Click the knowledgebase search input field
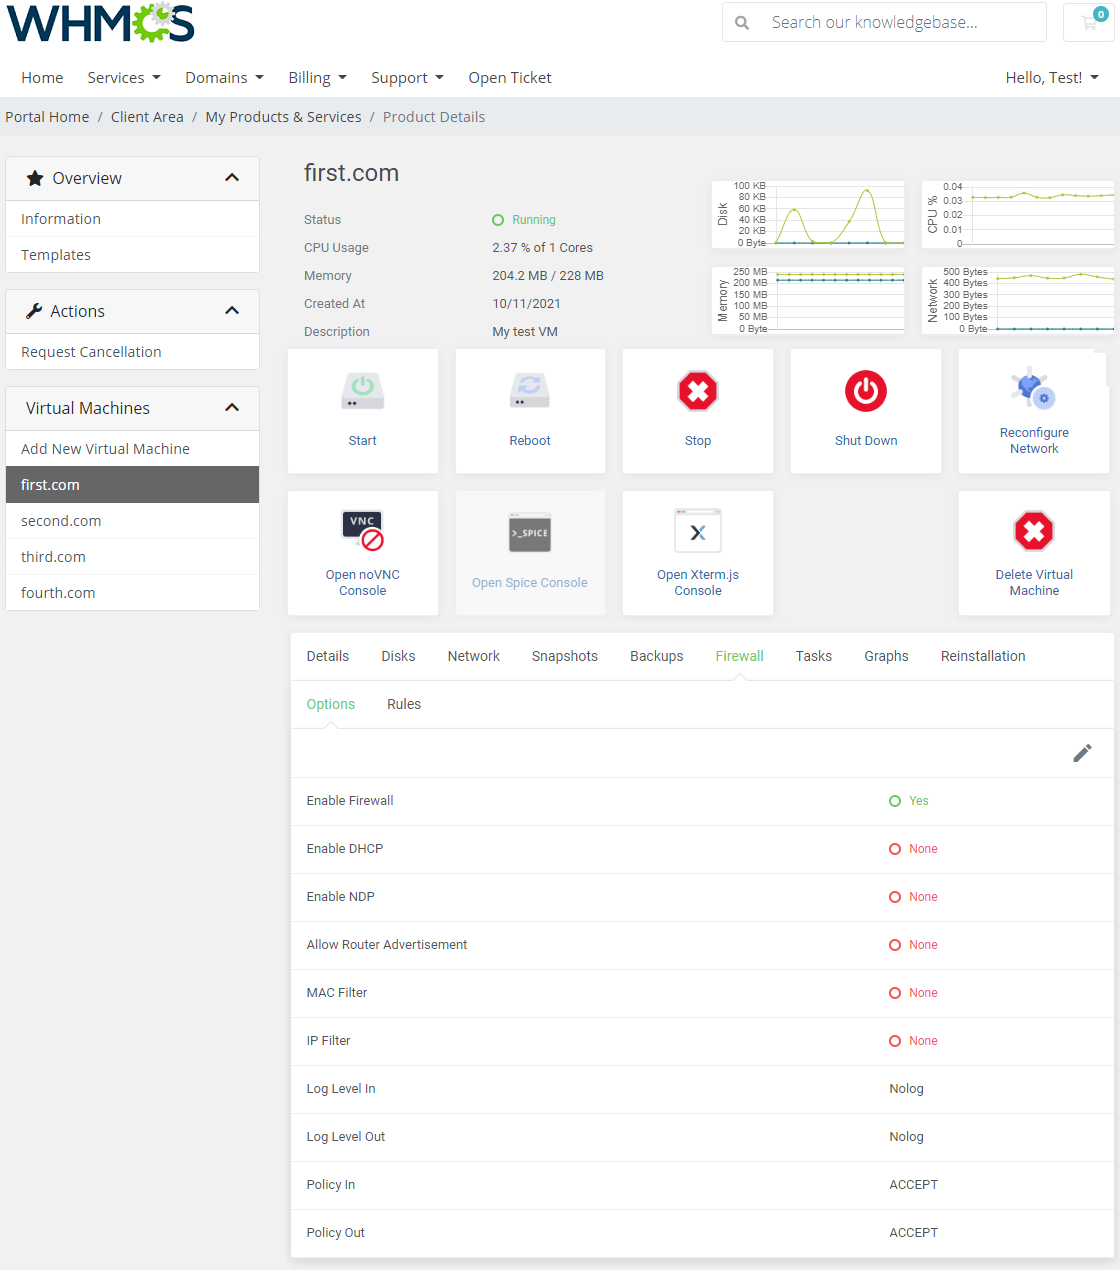Viewport: 1120px width, 1270px height. coord(903,22)
